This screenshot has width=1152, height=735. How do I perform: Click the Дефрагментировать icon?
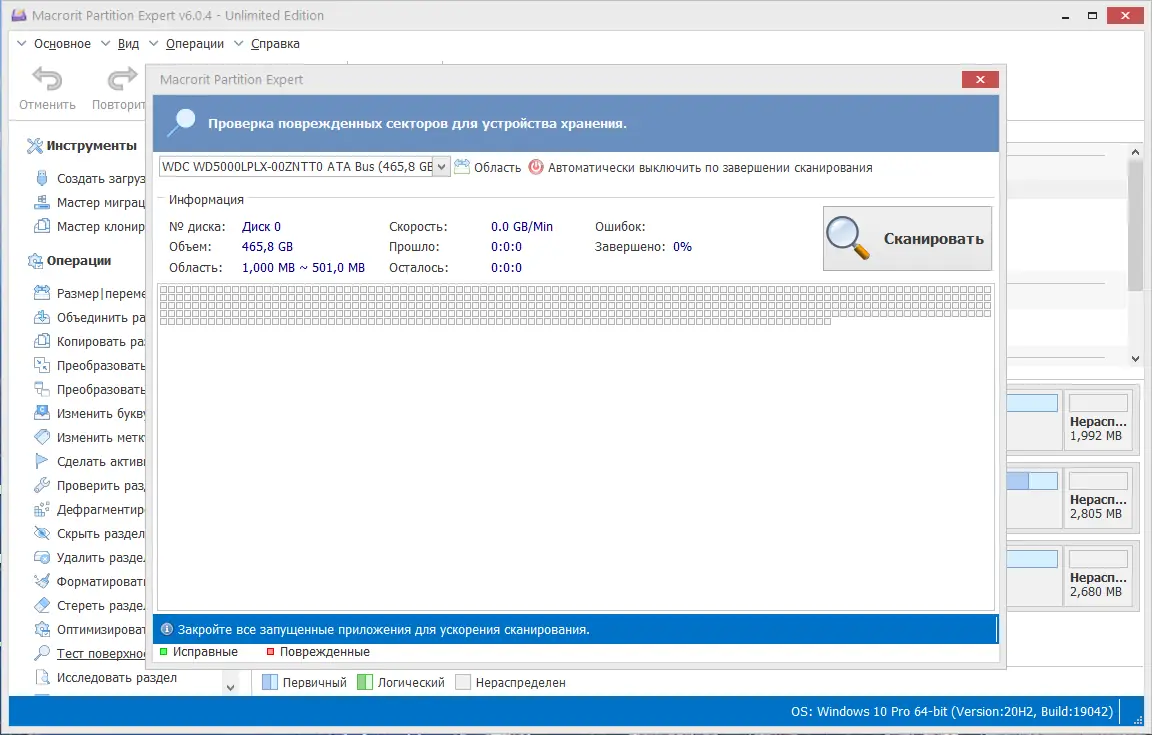tap(42, 509)
